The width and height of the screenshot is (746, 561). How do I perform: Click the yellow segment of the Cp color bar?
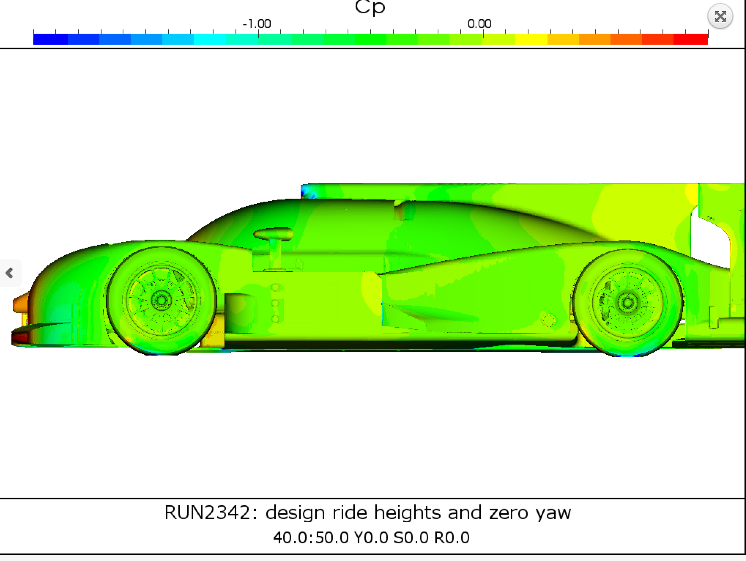coord(531,39)
